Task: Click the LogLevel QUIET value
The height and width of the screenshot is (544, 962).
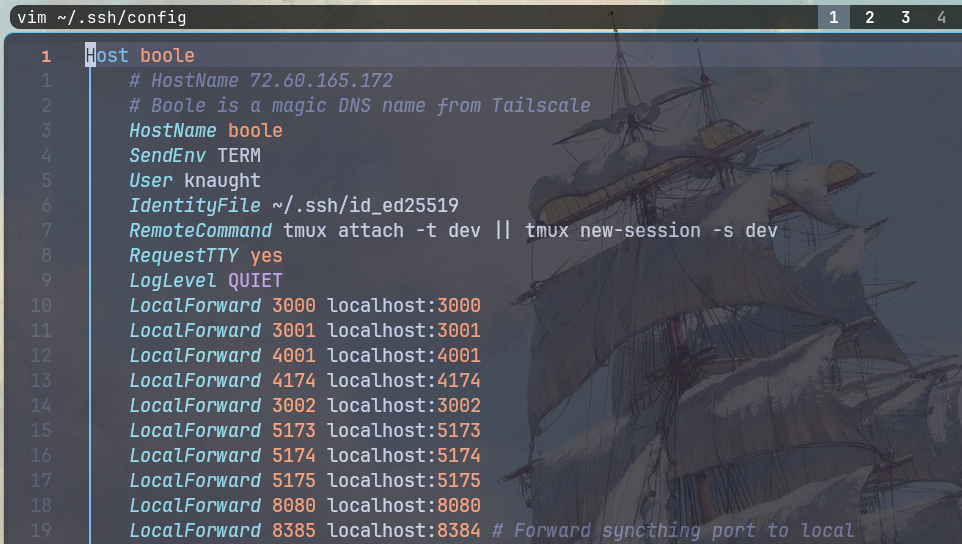Action: click(255, 280)
